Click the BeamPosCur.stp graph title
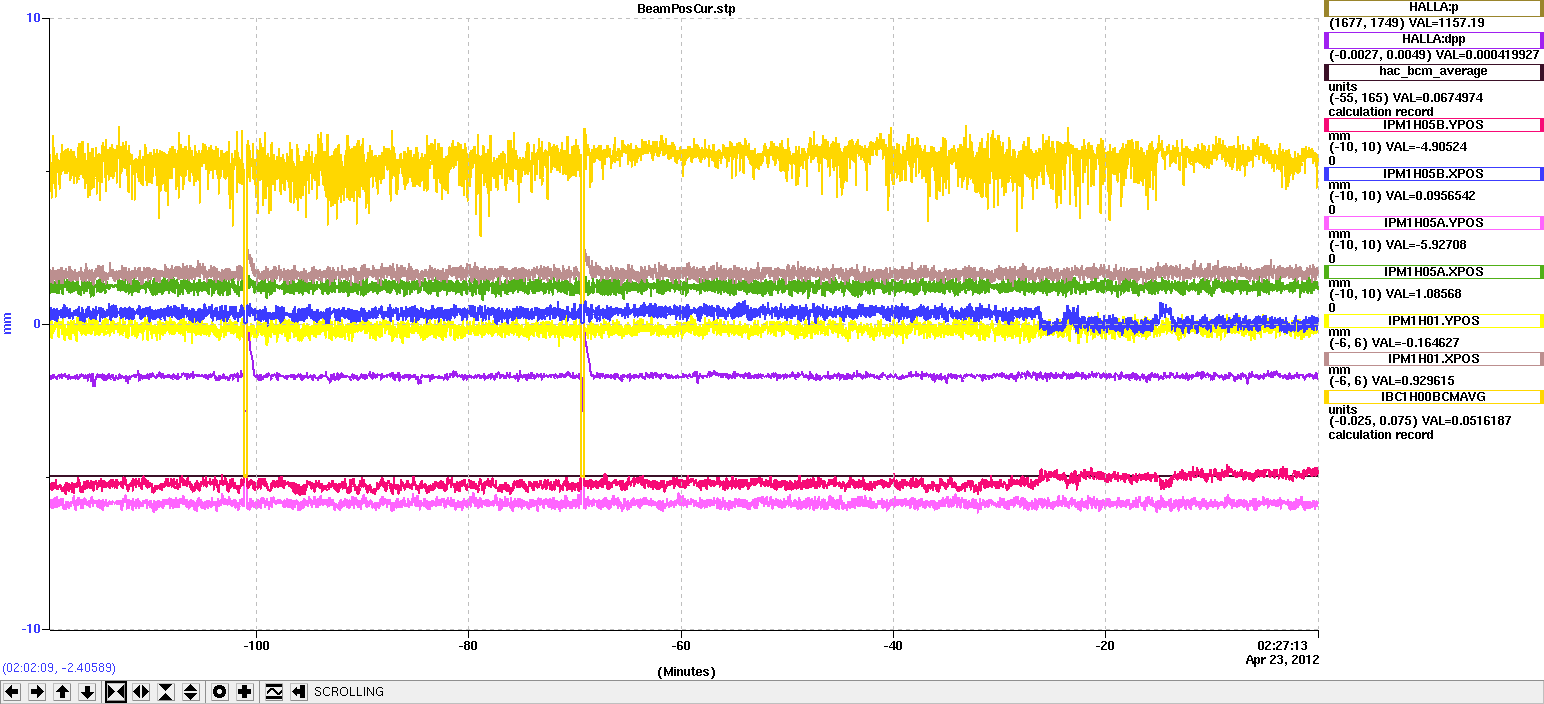The height and width of the screenshot is (704, 1544). 684,8
